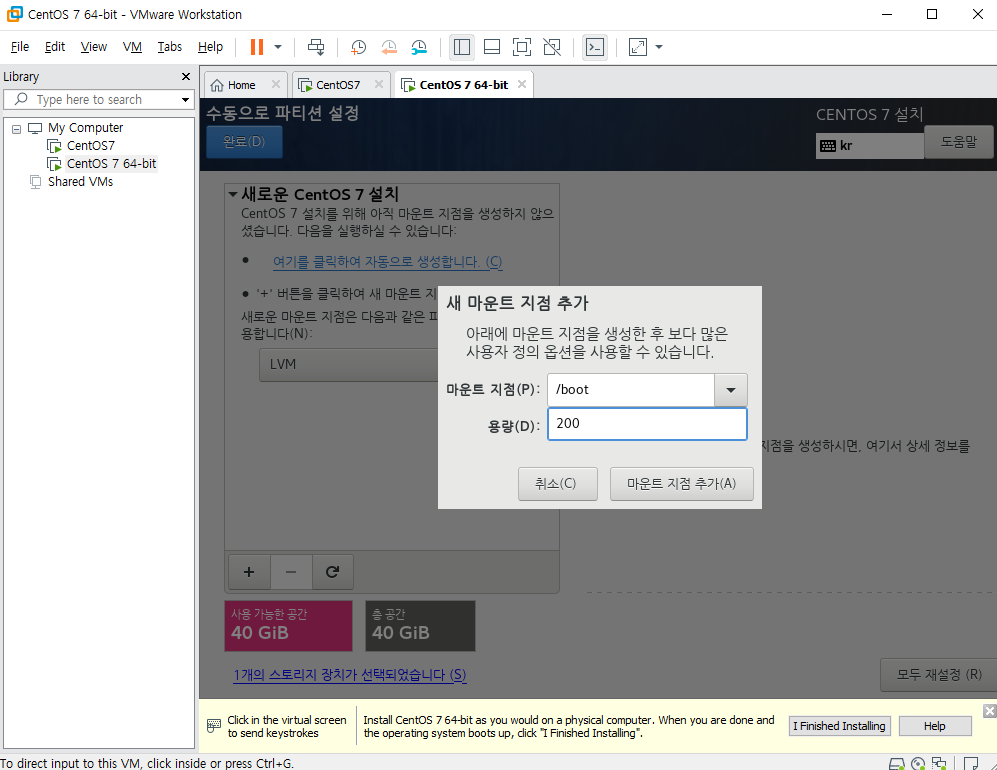The height and width of the screenshot is (770, 997).
Task: Open the VM menu
Action: click(x=132, y=47)
